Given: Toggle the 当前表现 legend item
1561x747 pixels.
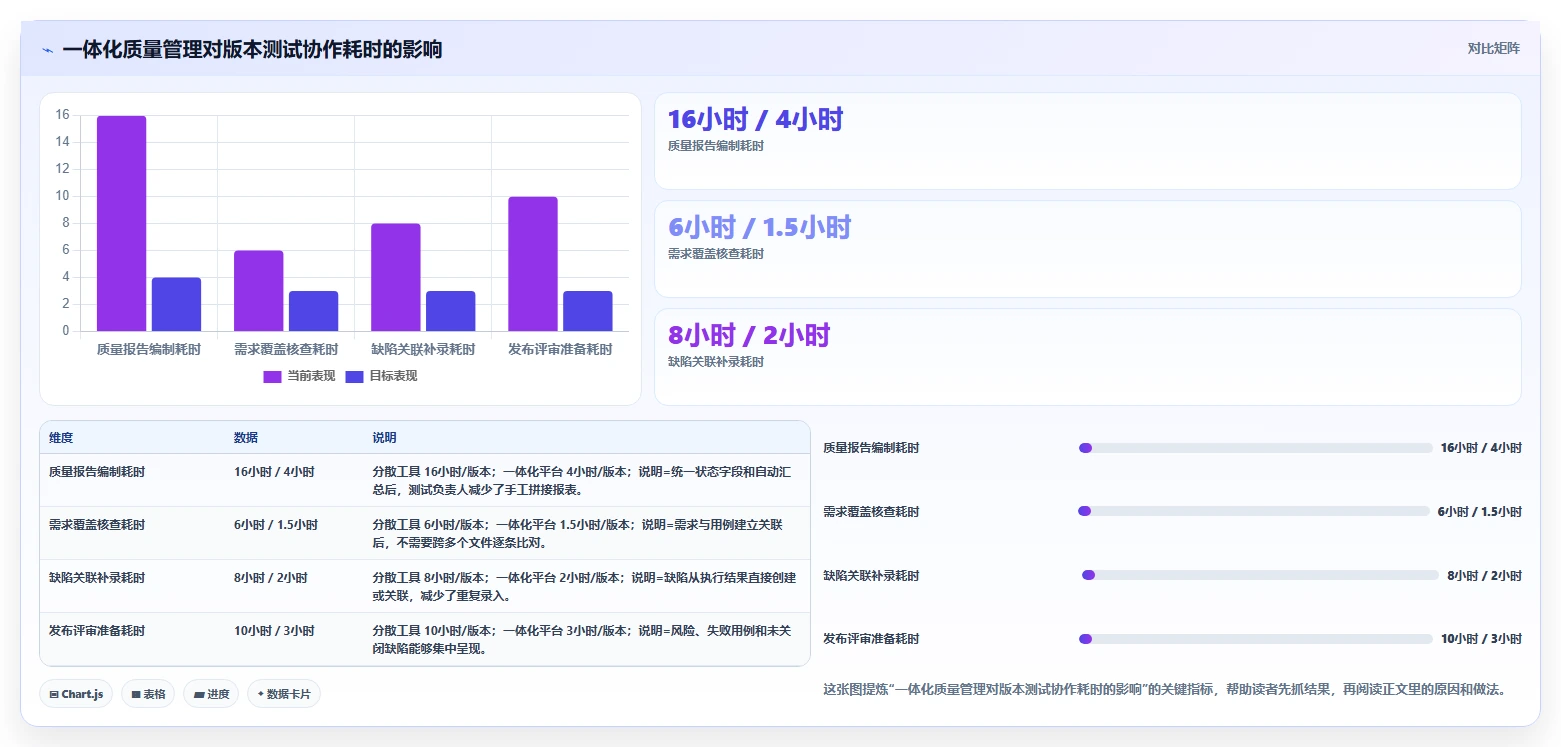Looking at the screenshot, I should [299, 376].
